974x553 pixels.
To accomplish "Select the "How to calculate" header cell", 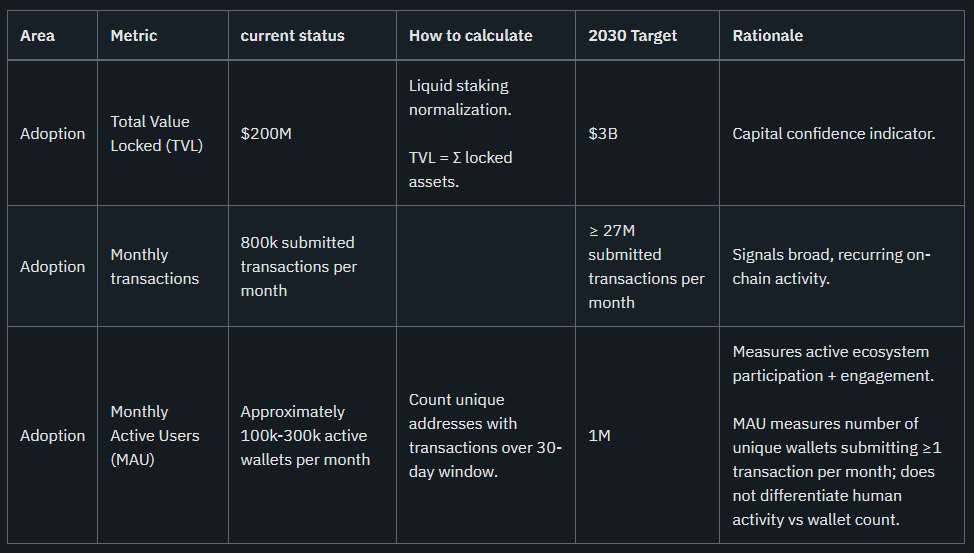I will click(x=470, y=35).
